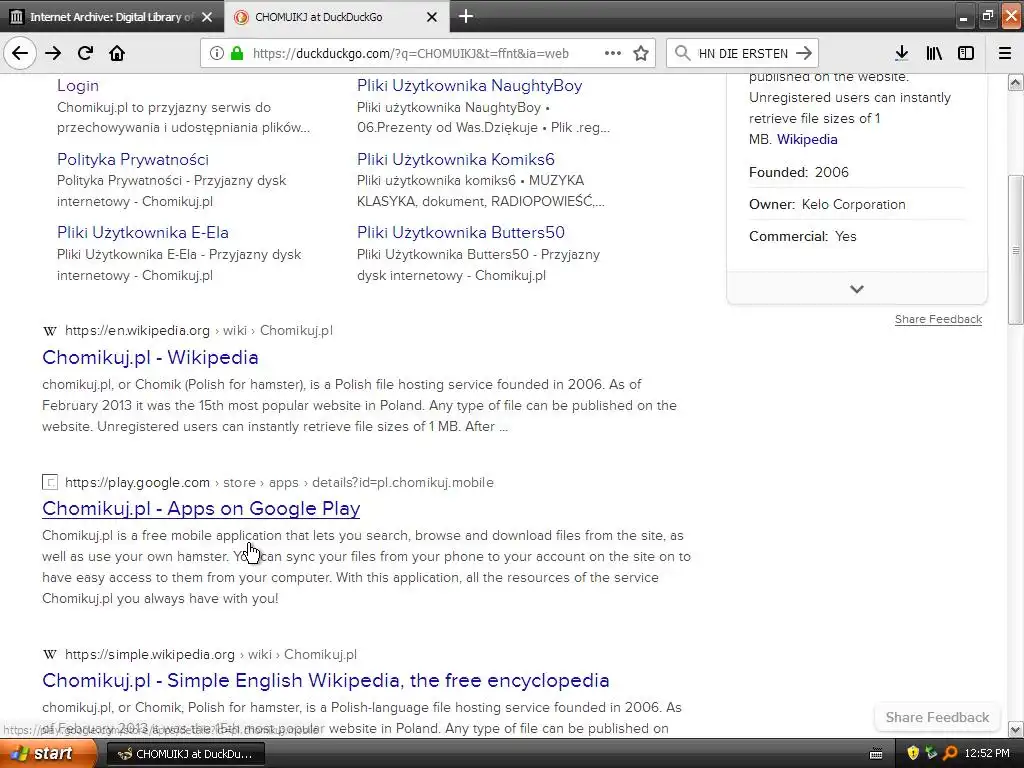Click the system clock showing 12:52 PM

click(987, 754)
